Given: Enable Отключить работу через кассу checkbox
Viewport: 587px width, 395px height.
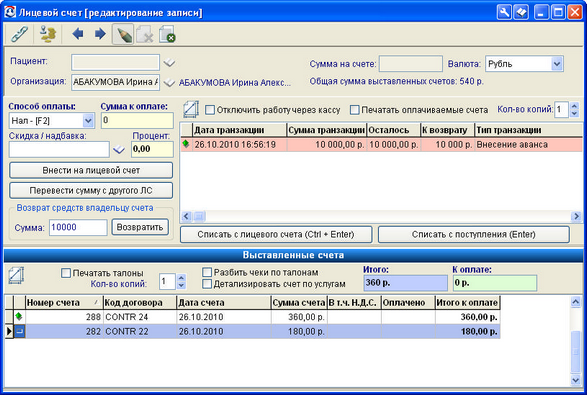Looking at the screenshot, I should point(210,110).
